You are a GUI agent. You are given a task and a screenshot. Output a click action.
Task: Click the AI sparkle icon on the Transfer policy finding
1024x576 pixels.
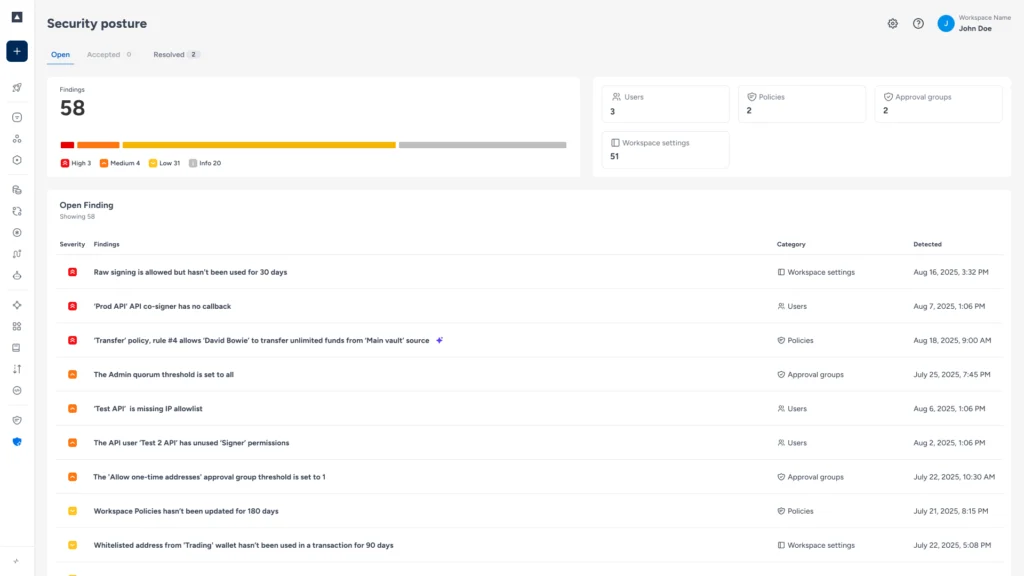coord(440,340)
